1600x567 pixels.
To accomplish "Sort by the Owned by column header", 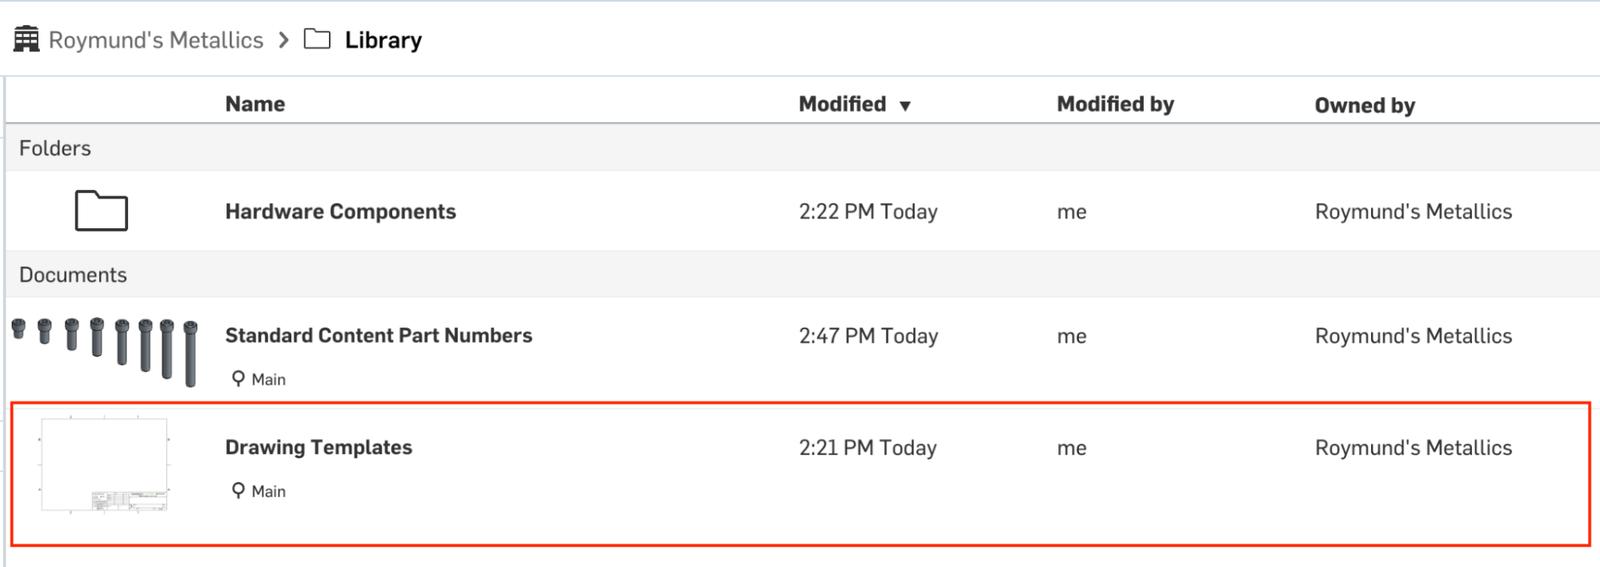I will (1364, 105).
